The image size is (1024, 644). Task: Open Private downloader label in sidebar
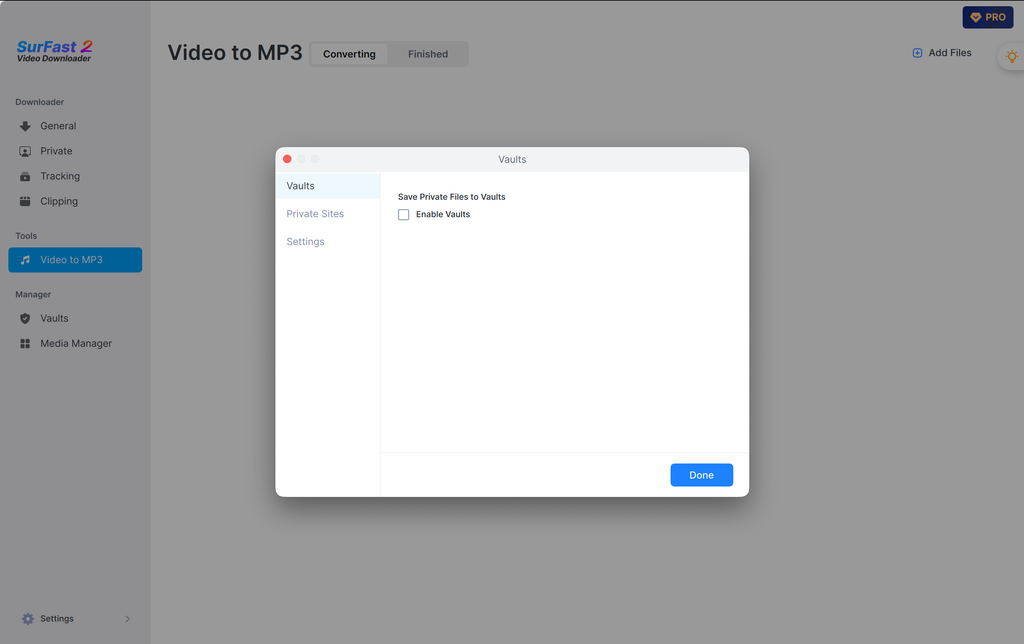(x=56, y=152)
